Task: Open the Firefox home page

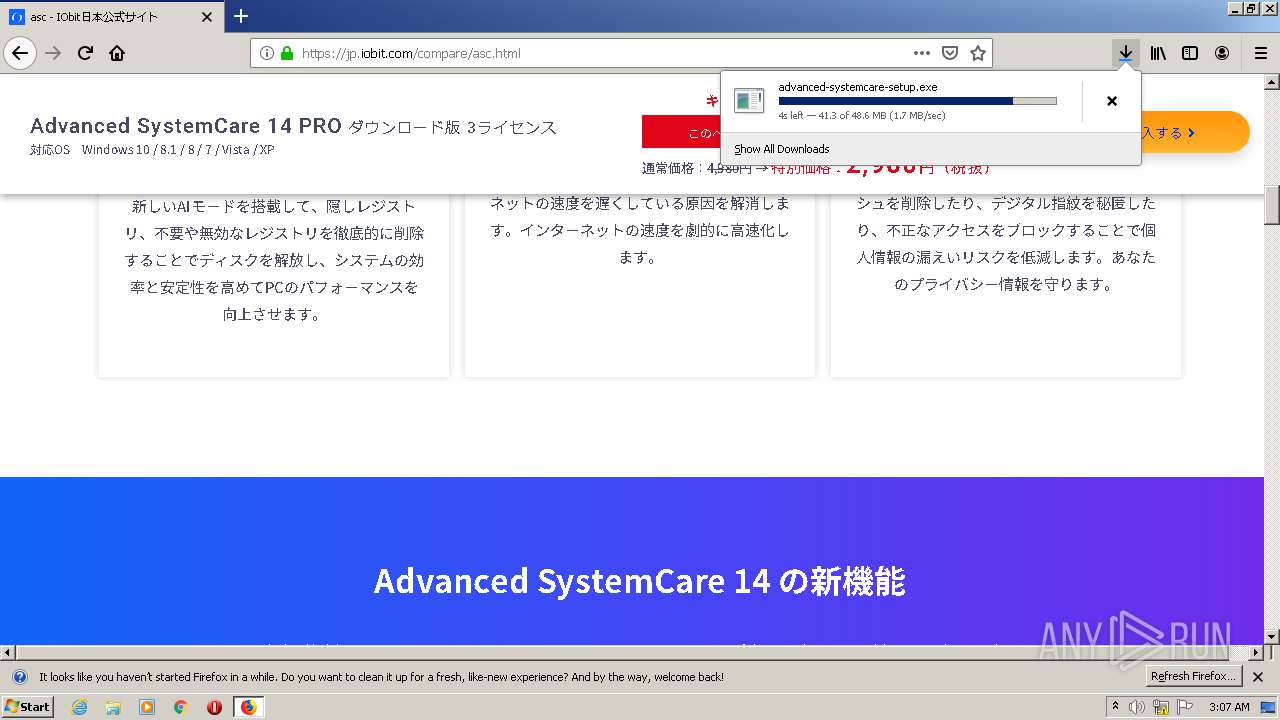Action: coord(117,53)
